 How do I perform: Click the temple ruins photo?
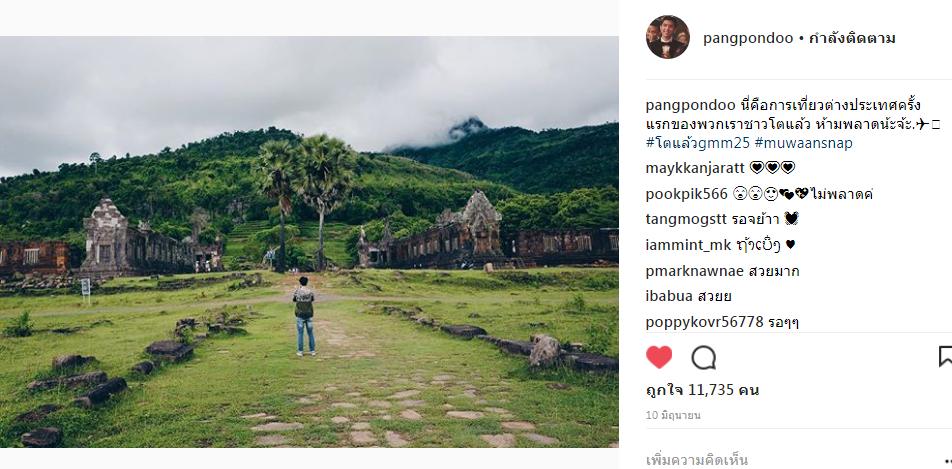pyautogui.click(x=309, y=242)
